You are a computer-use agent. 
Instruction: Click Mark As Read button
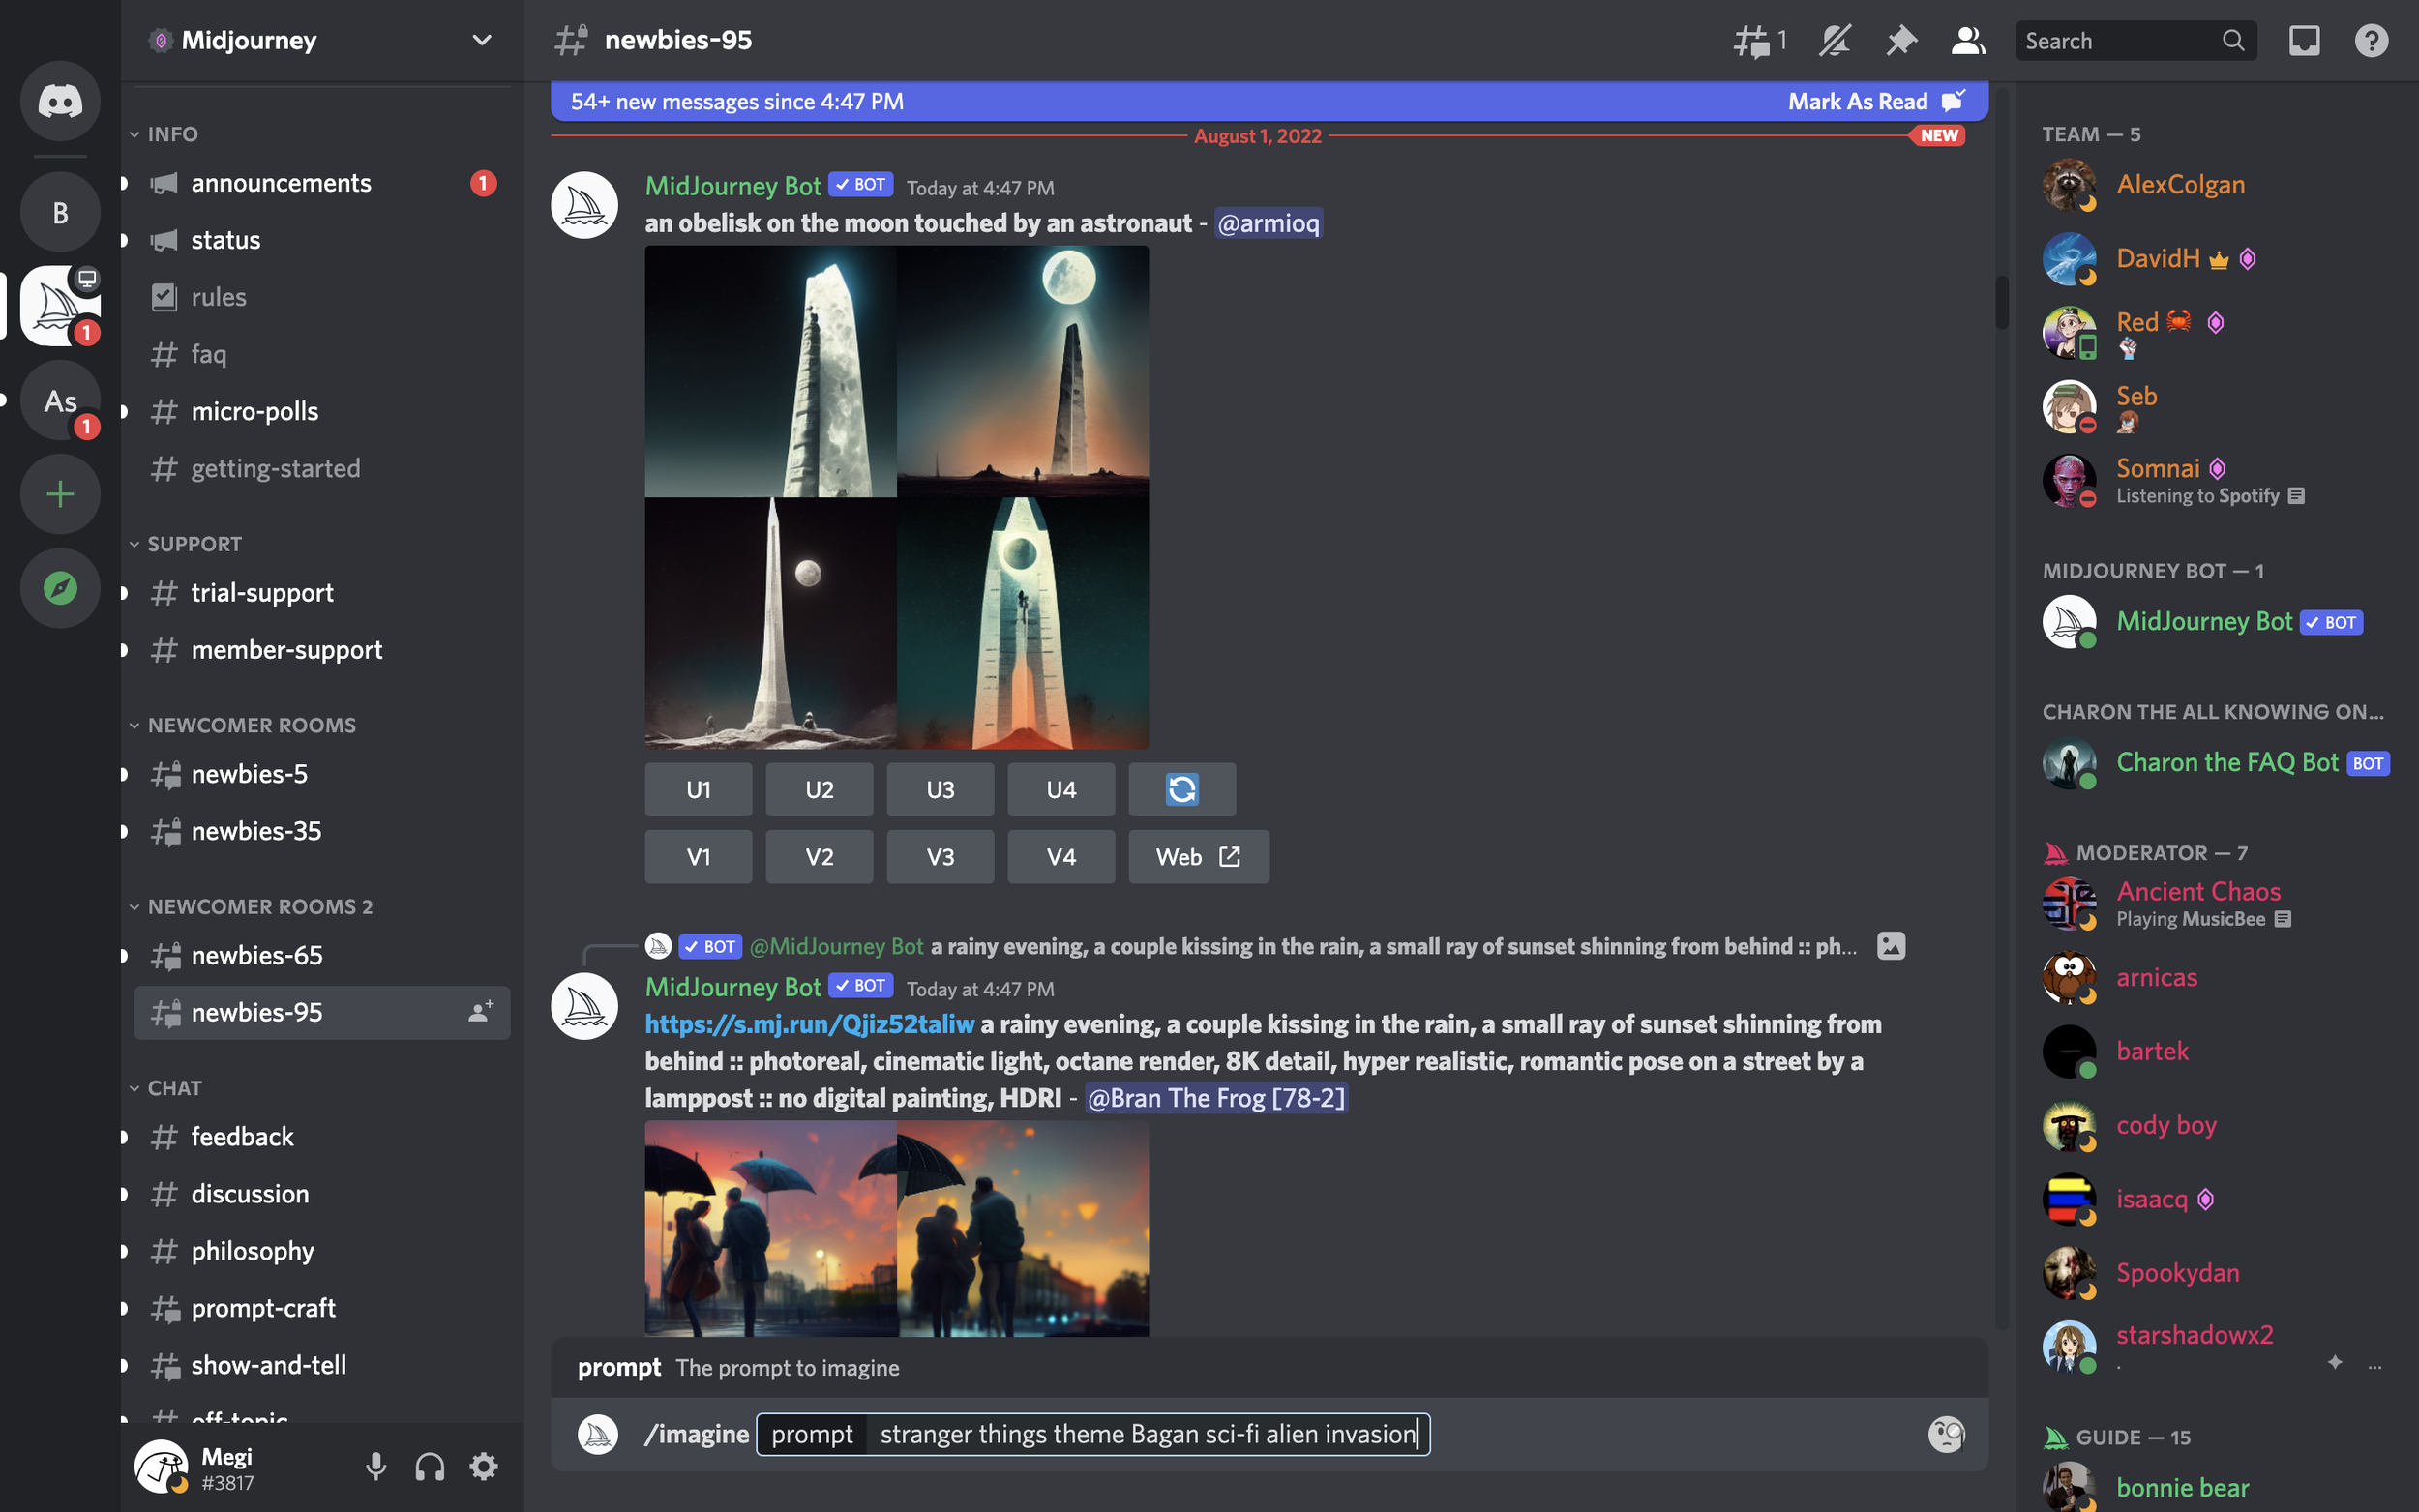1858,101
